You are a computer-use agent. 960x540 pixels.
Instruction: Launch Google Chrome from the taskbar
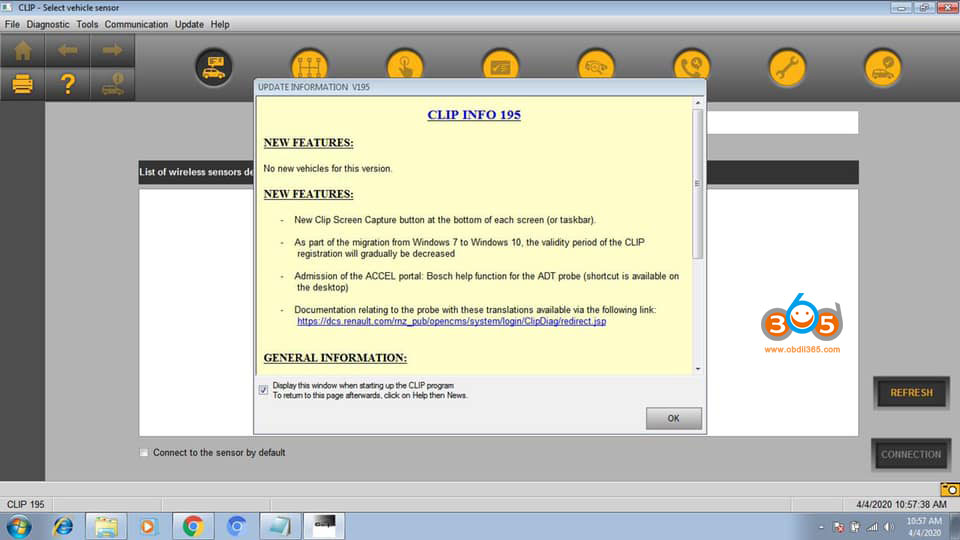193,527
